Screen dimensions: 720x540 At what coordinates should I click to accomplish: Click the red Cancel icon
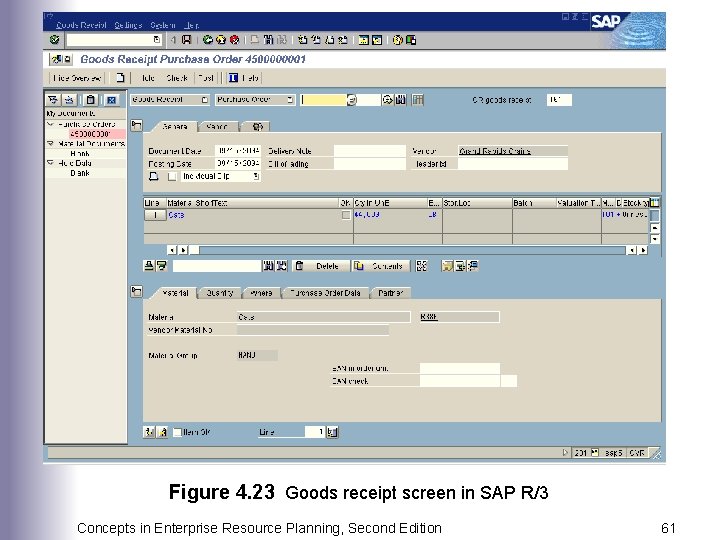tap(234, 40)
